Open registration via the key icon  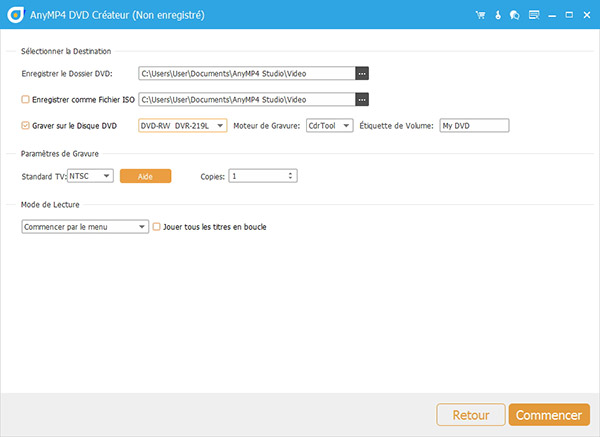click(x=498, y=15)
